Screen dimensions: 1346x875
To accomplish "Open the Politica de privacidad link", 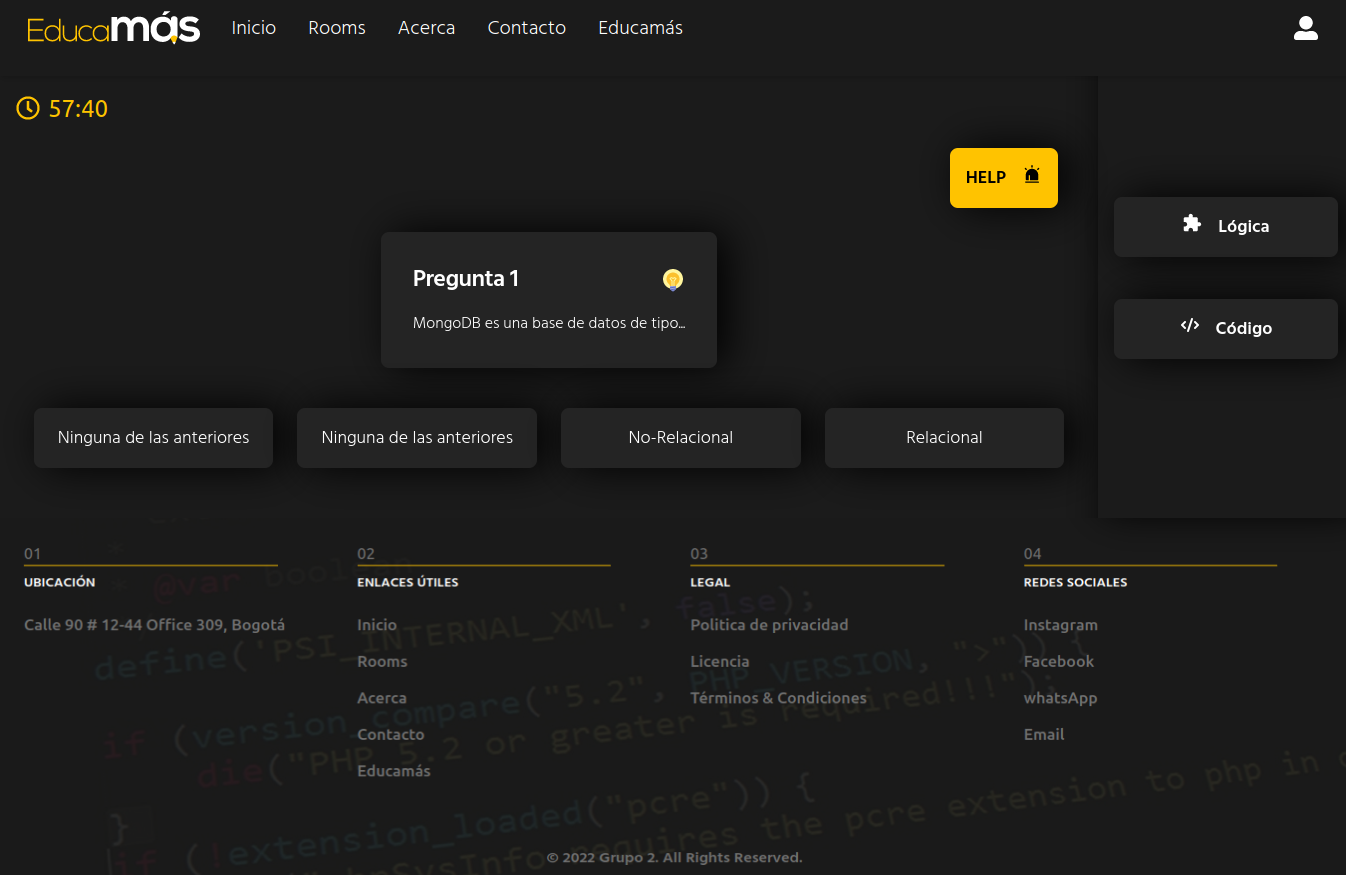I will coord(769,624).
